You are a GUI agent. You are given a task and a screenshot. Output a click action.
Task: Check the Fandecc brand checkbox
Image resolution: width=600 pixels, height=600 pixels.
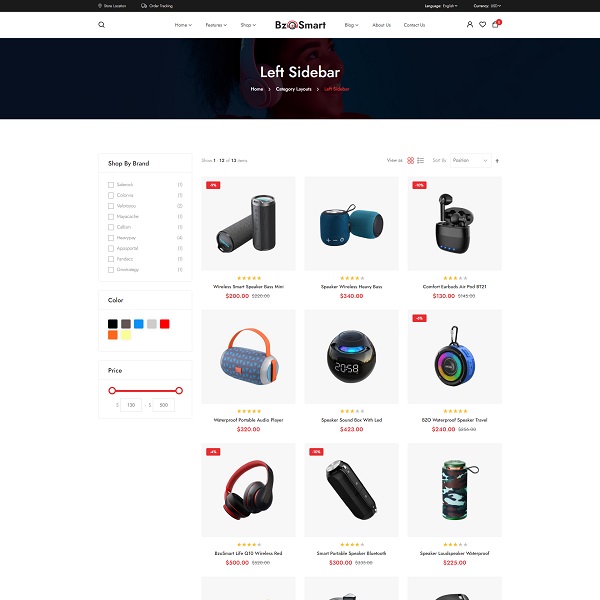[111, 259]
